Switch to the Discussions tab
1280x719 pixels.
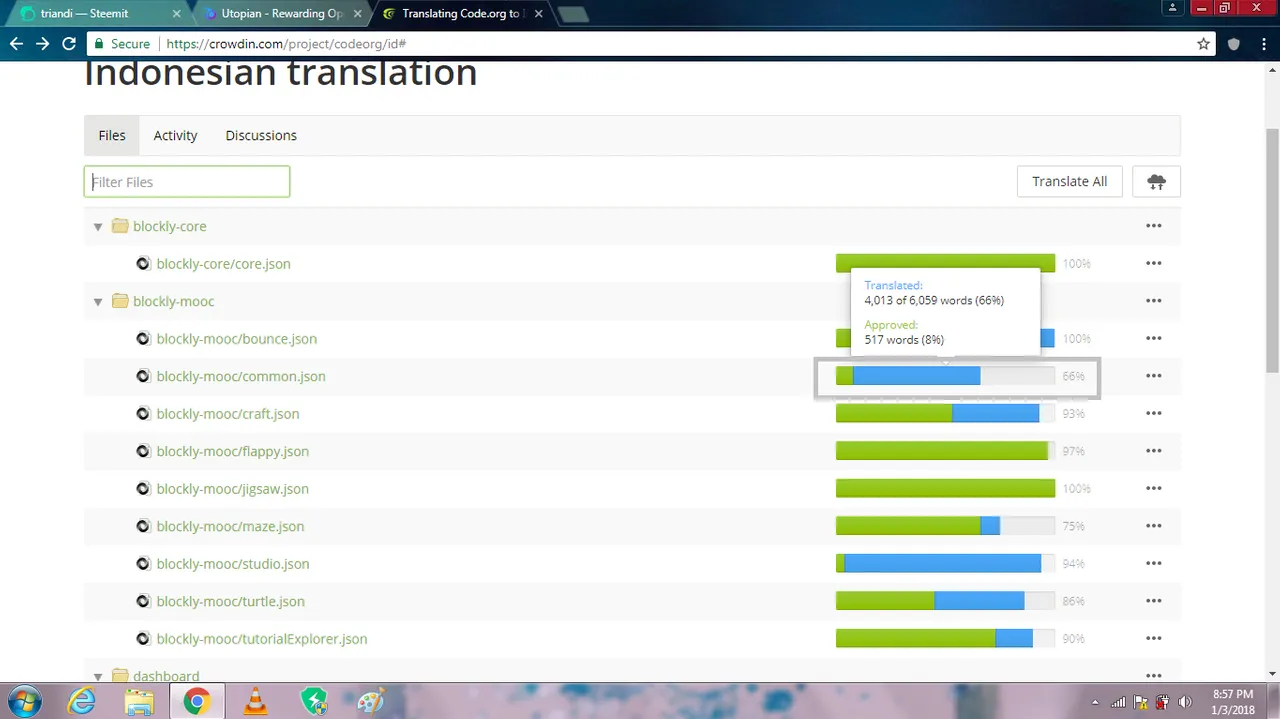tap(261, 135)
